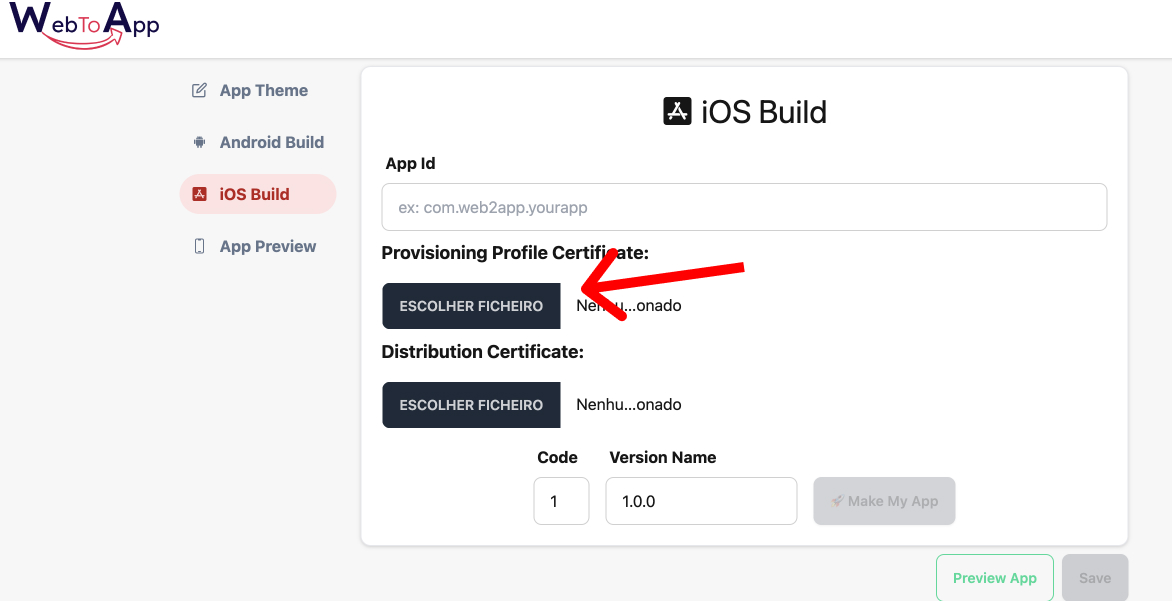This screenshot has width=1172, height=601.
Task: Select the iOS Build sidebar item
Action: [255, 195]
